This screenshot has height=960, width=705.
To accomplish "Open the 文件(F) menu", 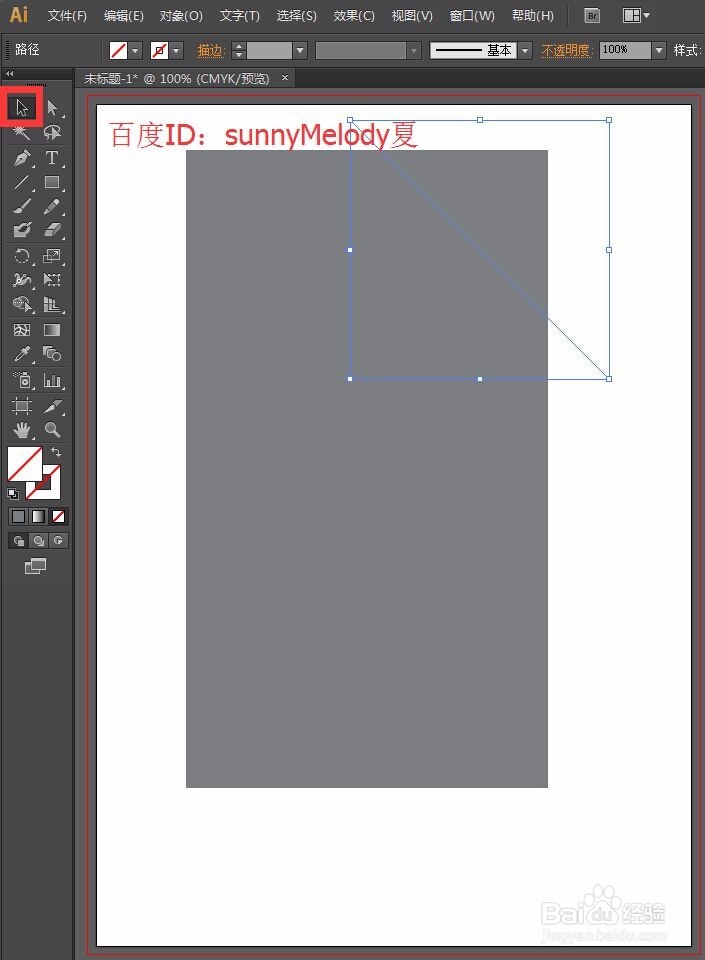I will coord(67,16).
